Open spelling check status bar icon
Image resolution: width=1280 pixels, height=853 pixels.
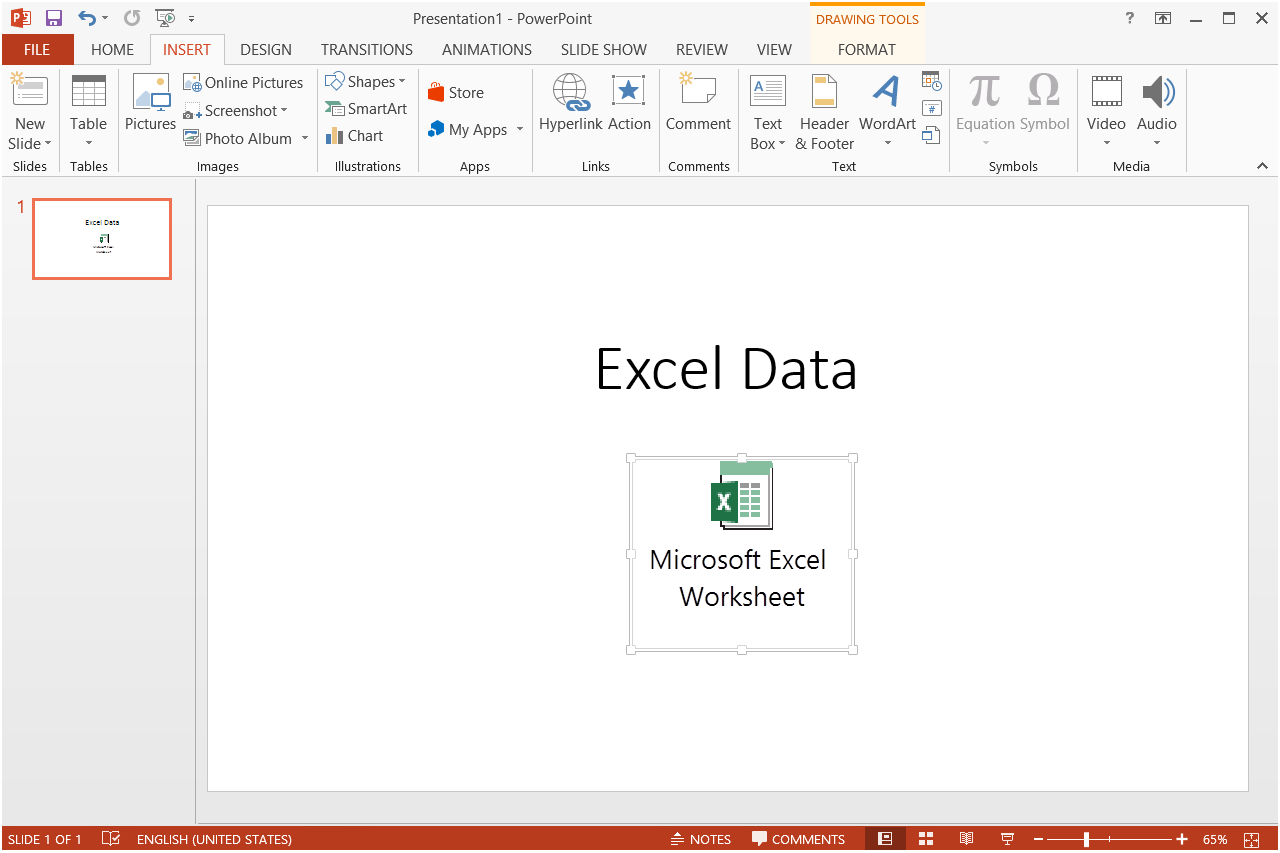[111, 839]
